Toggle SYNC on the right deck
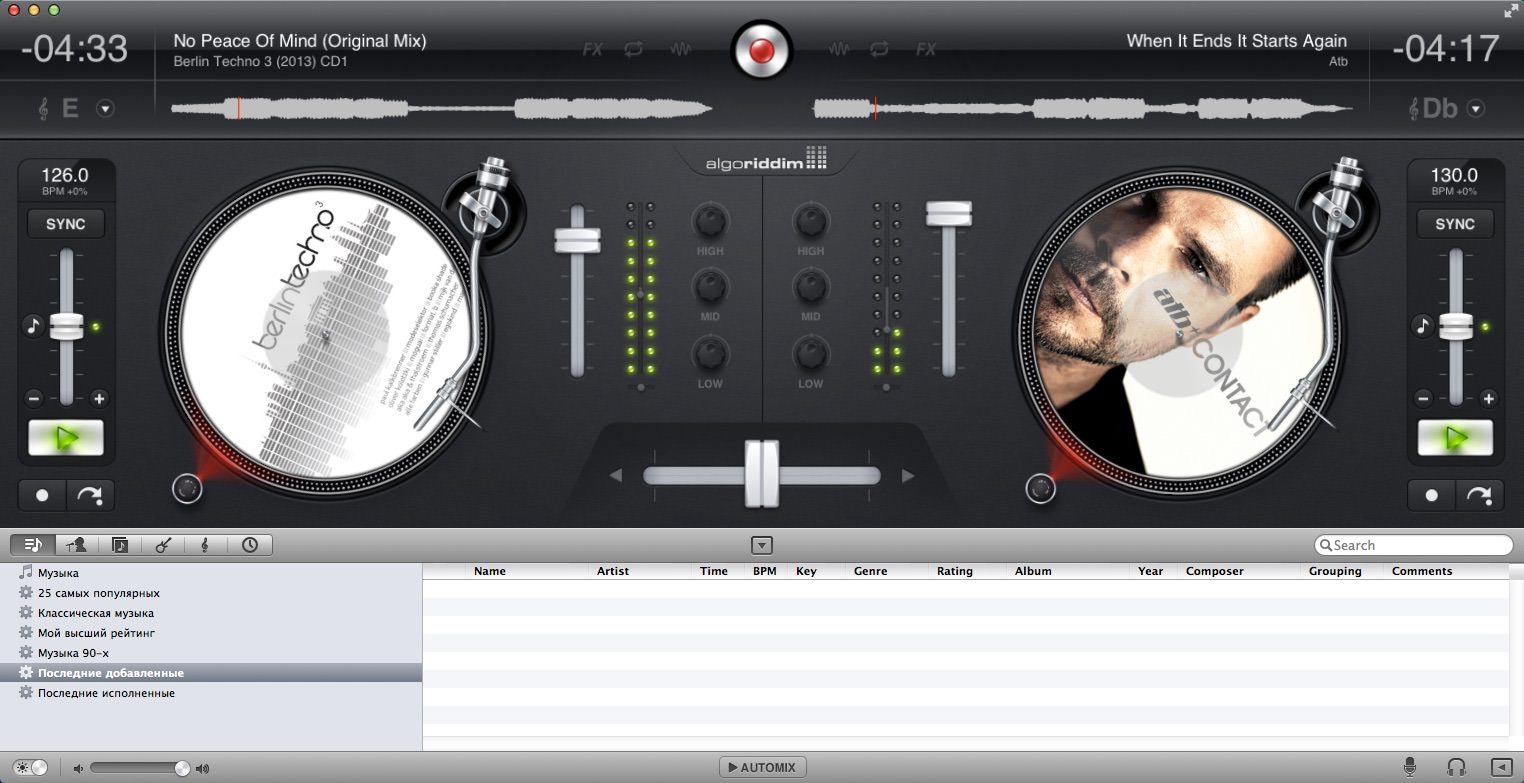1524x783 pixels. [1455, 224]
